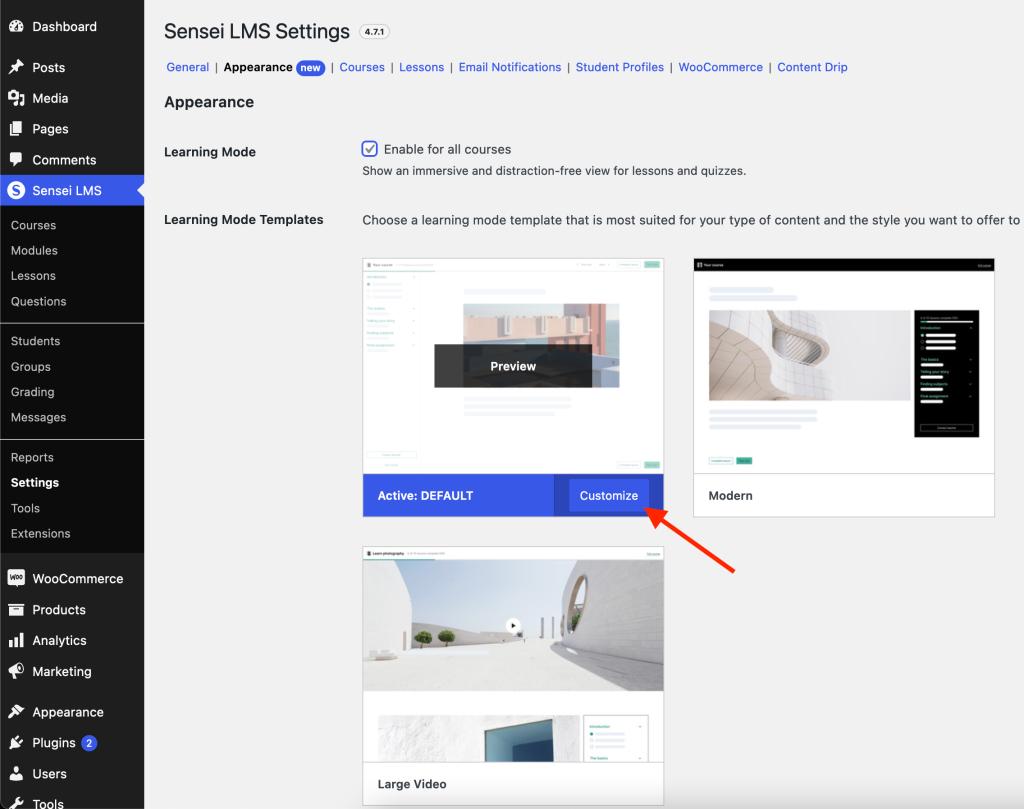The height and width of the screenshot is (809, 1024).
Task: Open Courses submenu under Sensei LMS
Action: (x=33, y=225)
